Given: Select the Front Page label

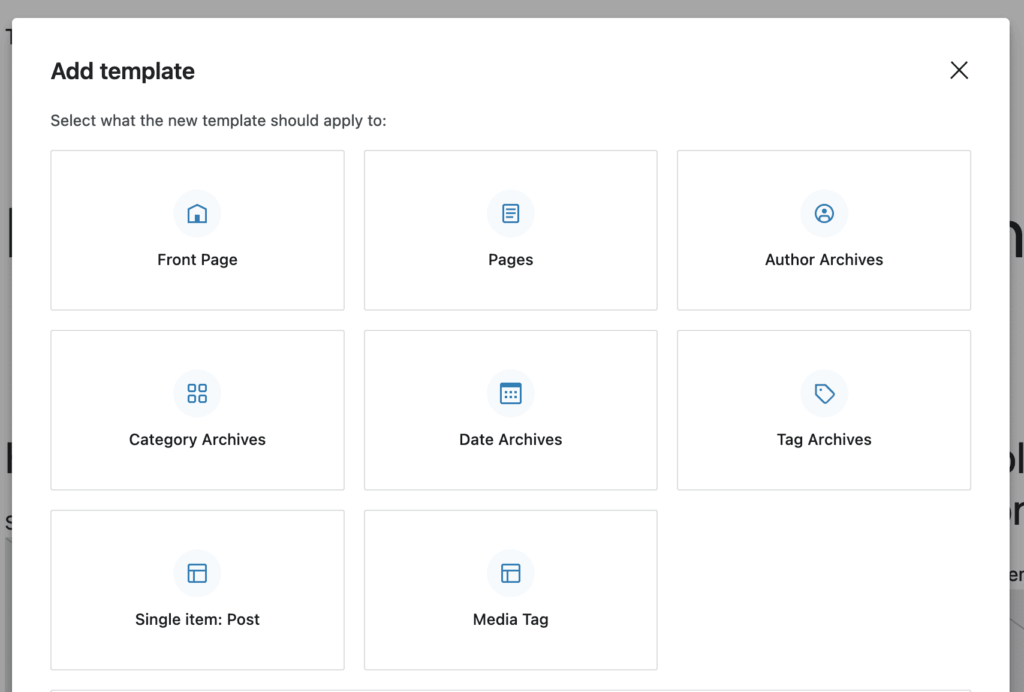Looking at the screenshot, I should pos(197,260).
